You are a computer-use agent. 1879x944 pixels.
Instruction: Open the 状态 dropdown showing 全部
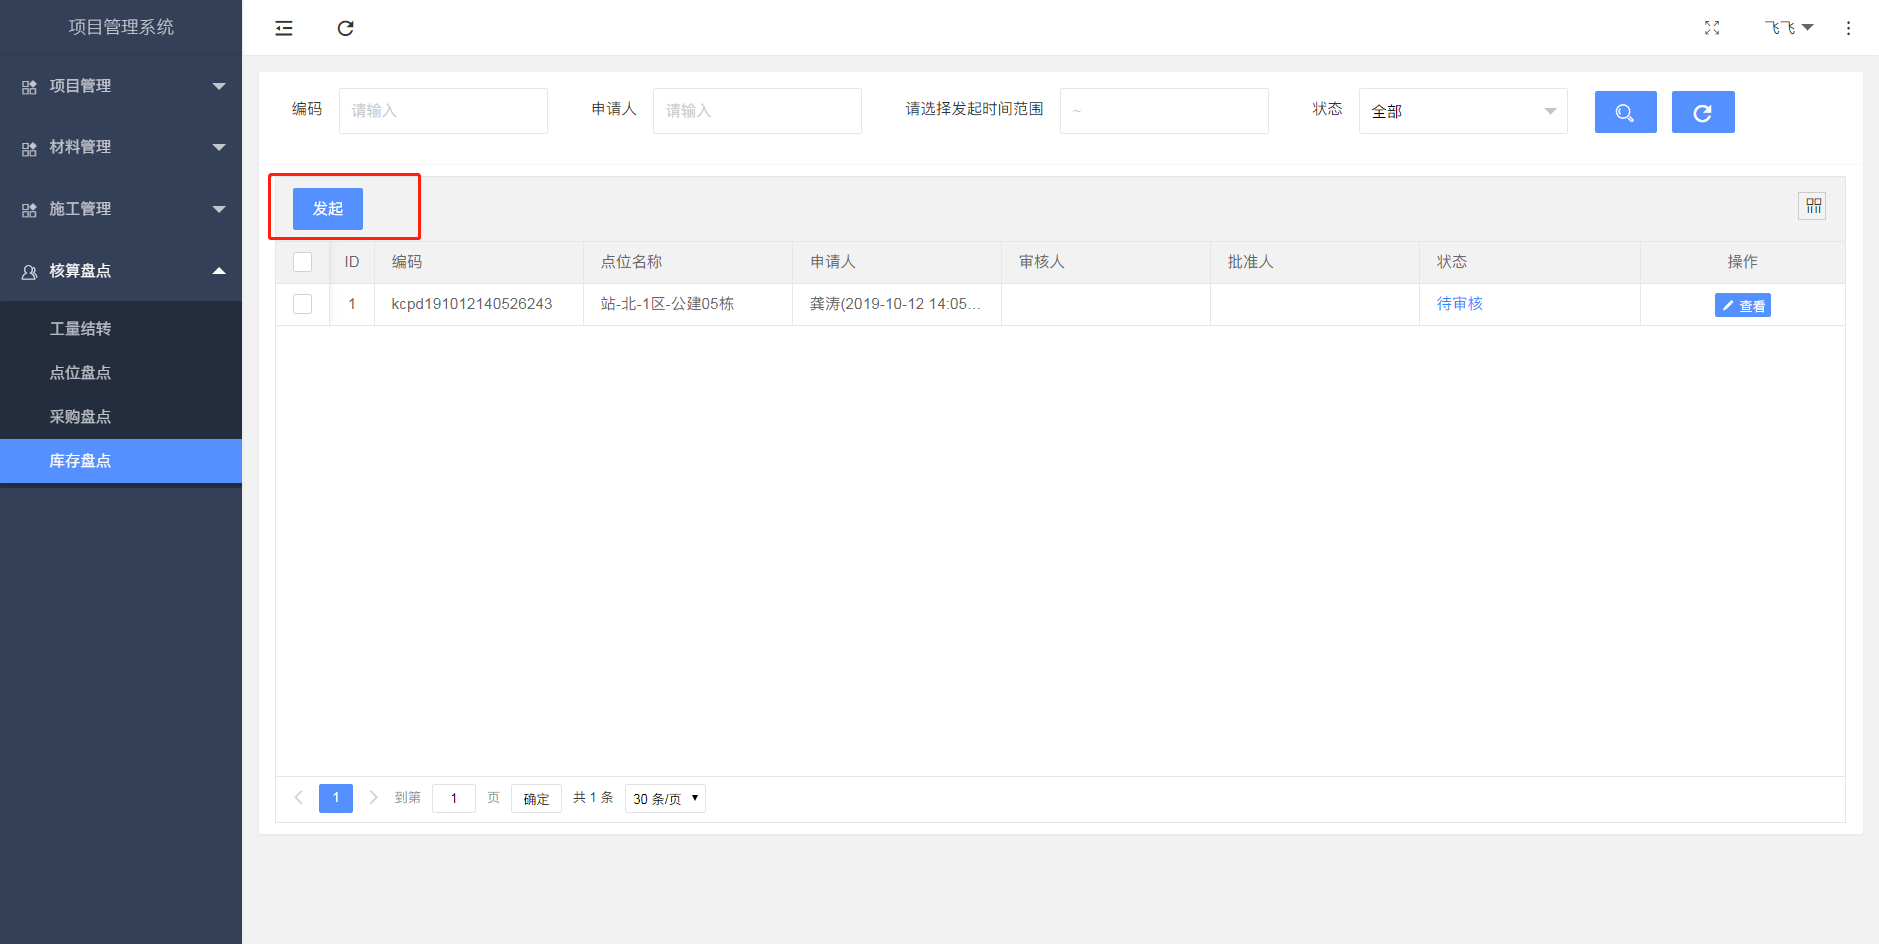coord(1463,111)
